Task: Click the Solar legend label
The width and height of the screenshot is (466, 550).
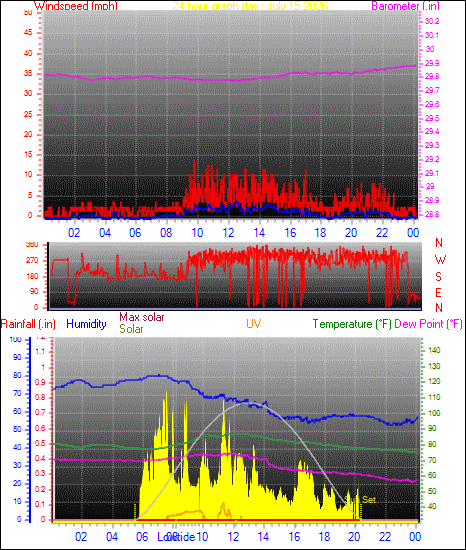Action: [x=131, y=329]
